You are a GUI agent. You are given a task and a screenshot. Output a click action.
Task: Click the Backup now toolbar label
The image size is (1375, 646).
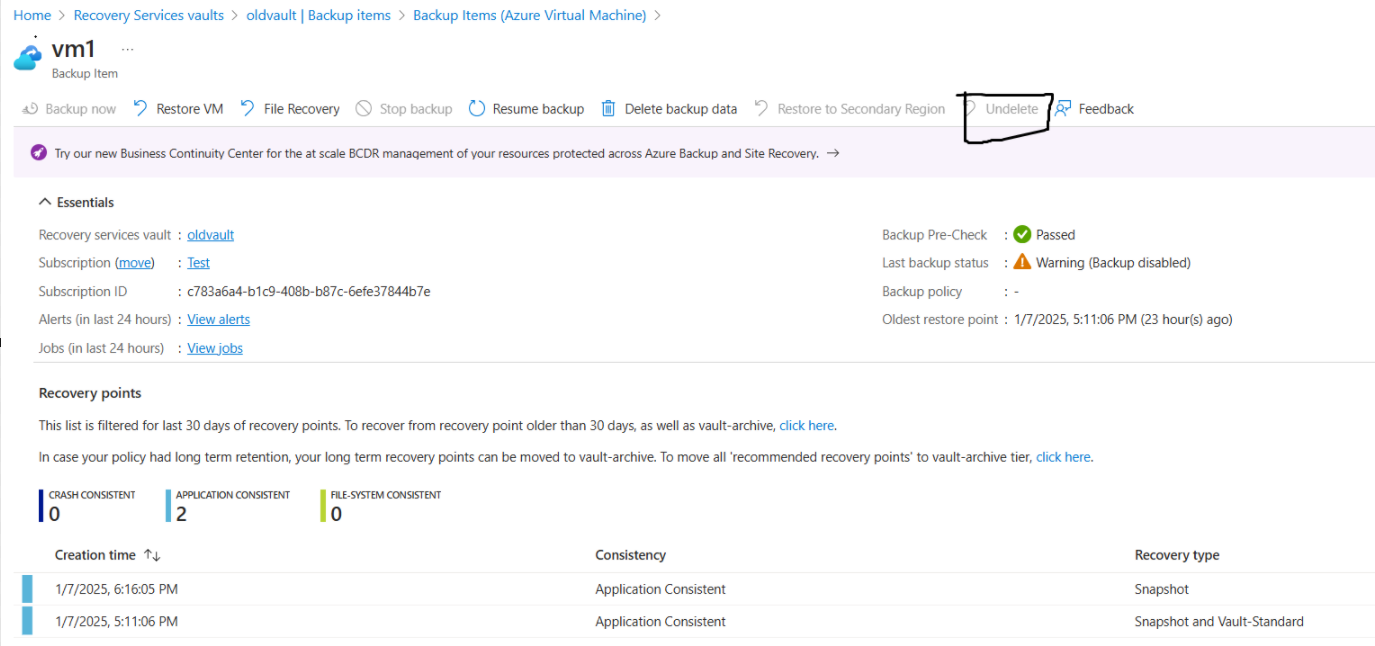[81, 109]
